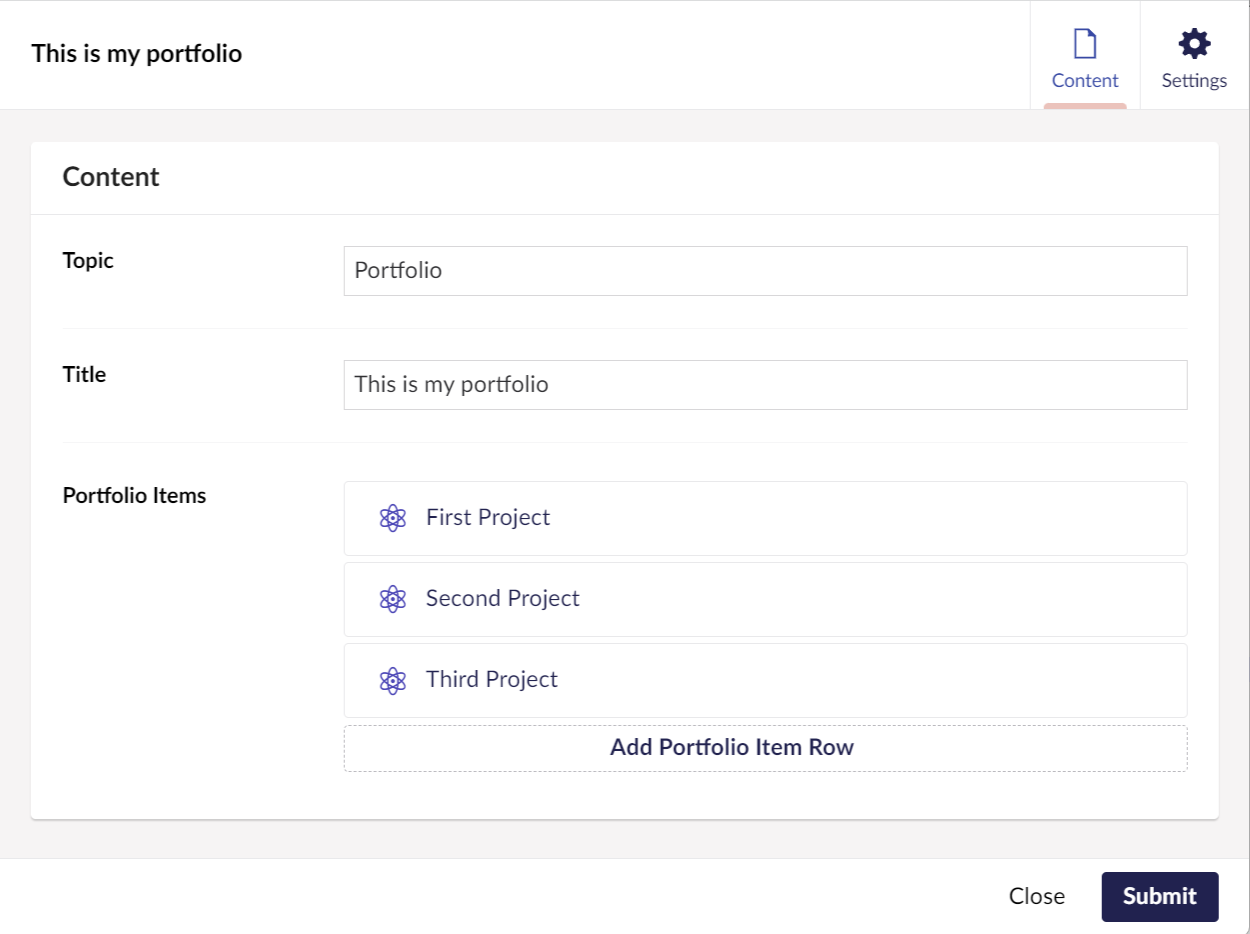The height and width of the screenshot is (934, 1250).
Task: Focus the Topic input field
Action: [765, 271]
